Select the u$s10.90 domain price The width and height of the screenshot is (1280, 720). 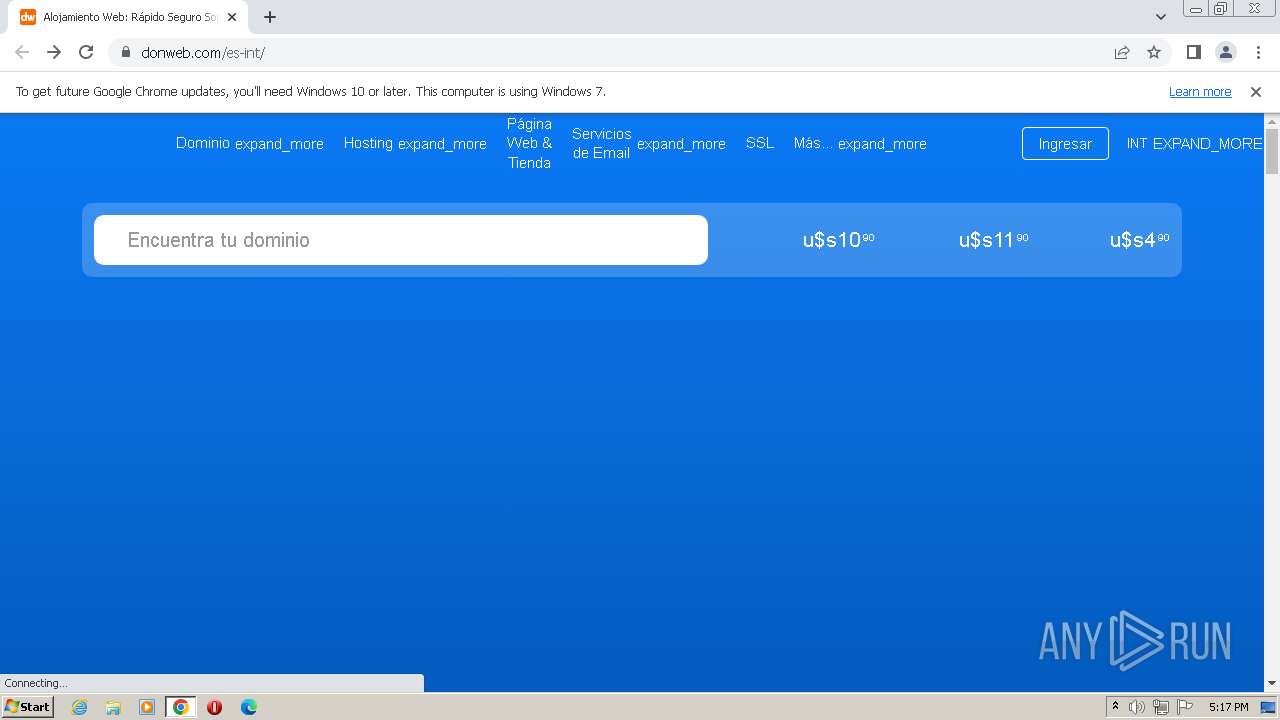[838, 240]
